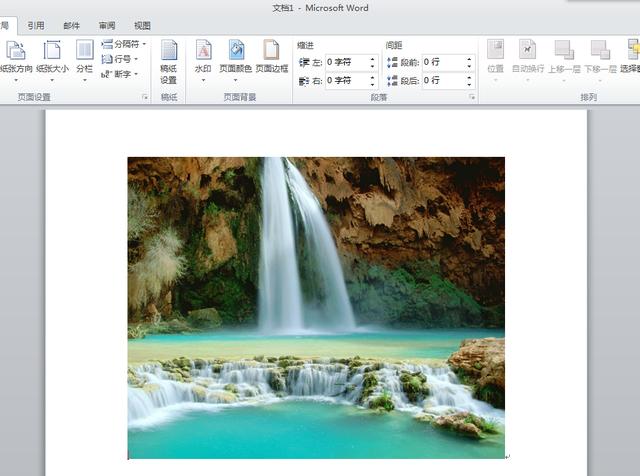Open the 分栏 columns button
Screen dimensions: 640x476
(84, 61)
